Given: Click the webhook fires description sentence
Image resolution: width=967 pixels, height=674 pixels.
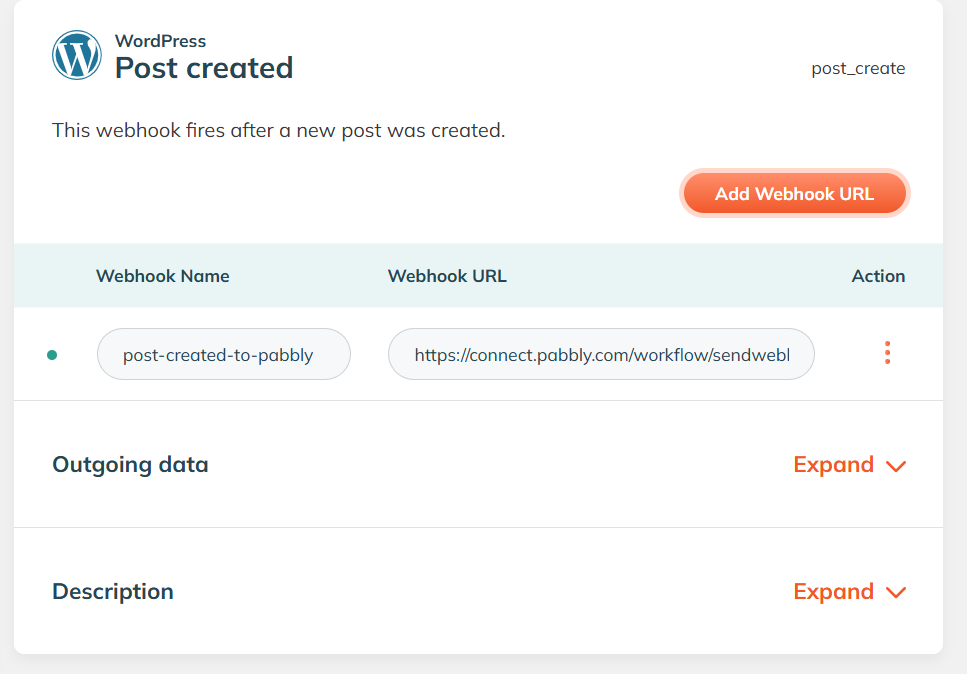Looking at the screenshot, I should pos(278,130).
